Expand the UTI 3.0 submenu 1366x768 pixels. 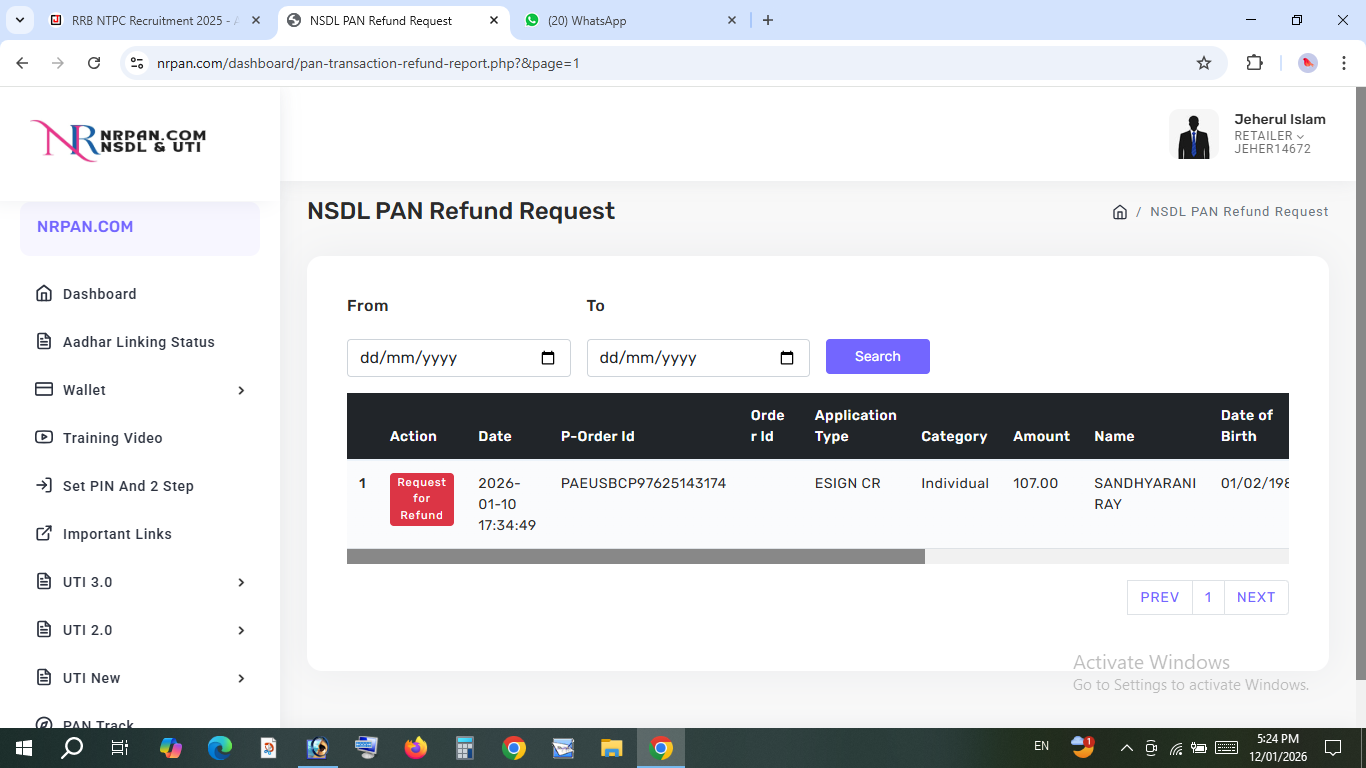(x=140, y=582)
